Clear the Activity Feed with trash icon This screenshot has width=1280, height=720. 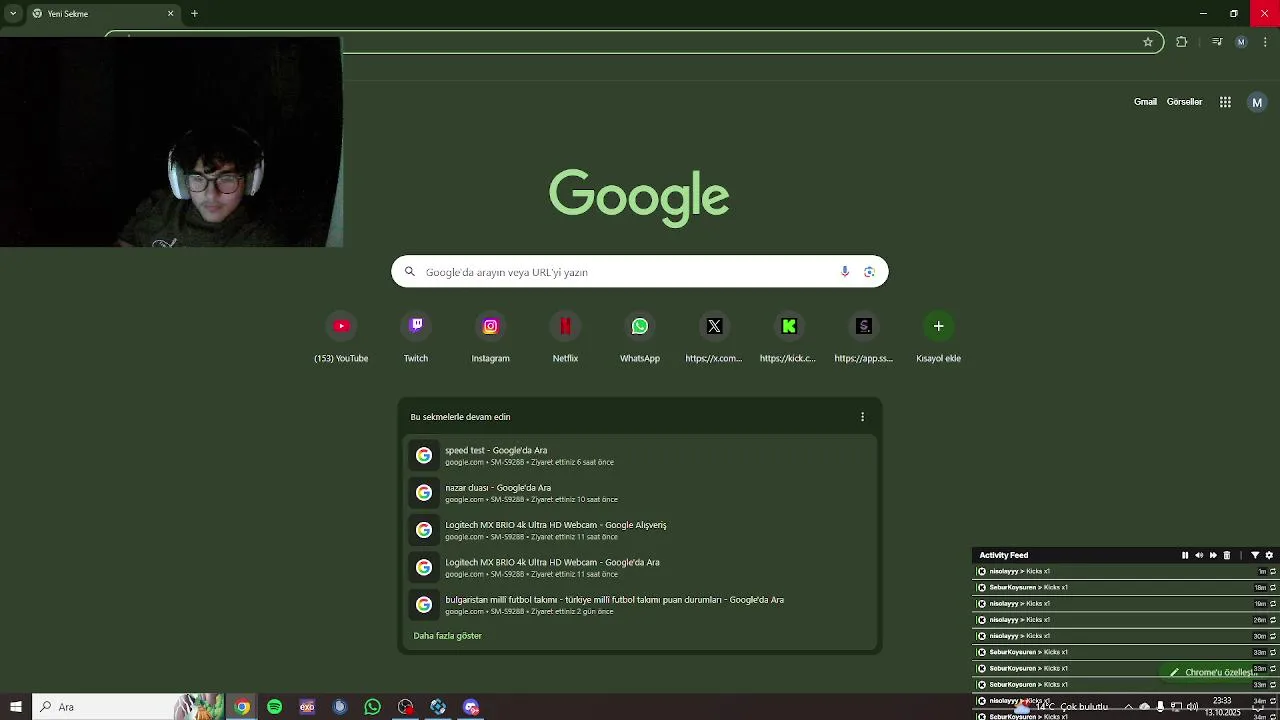tap(1227, 555)
